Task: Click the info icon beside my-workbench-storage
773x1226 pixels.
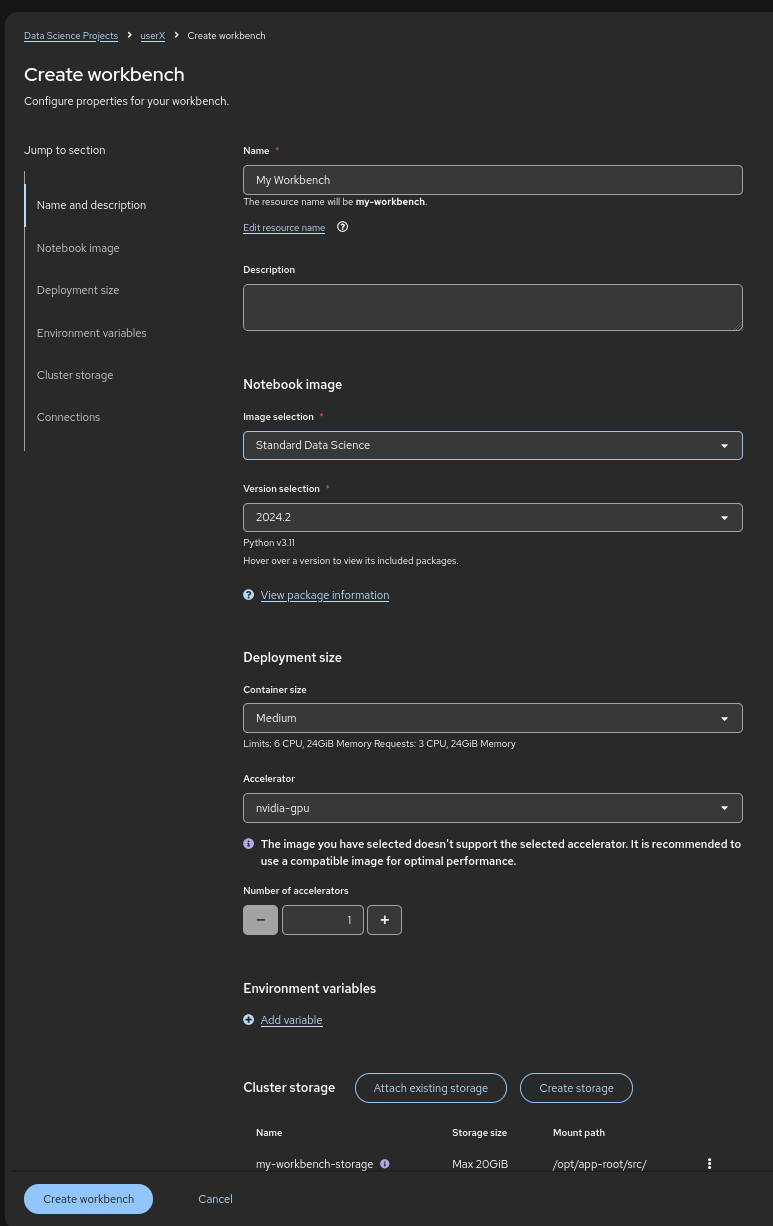Action: (385, 1164)
